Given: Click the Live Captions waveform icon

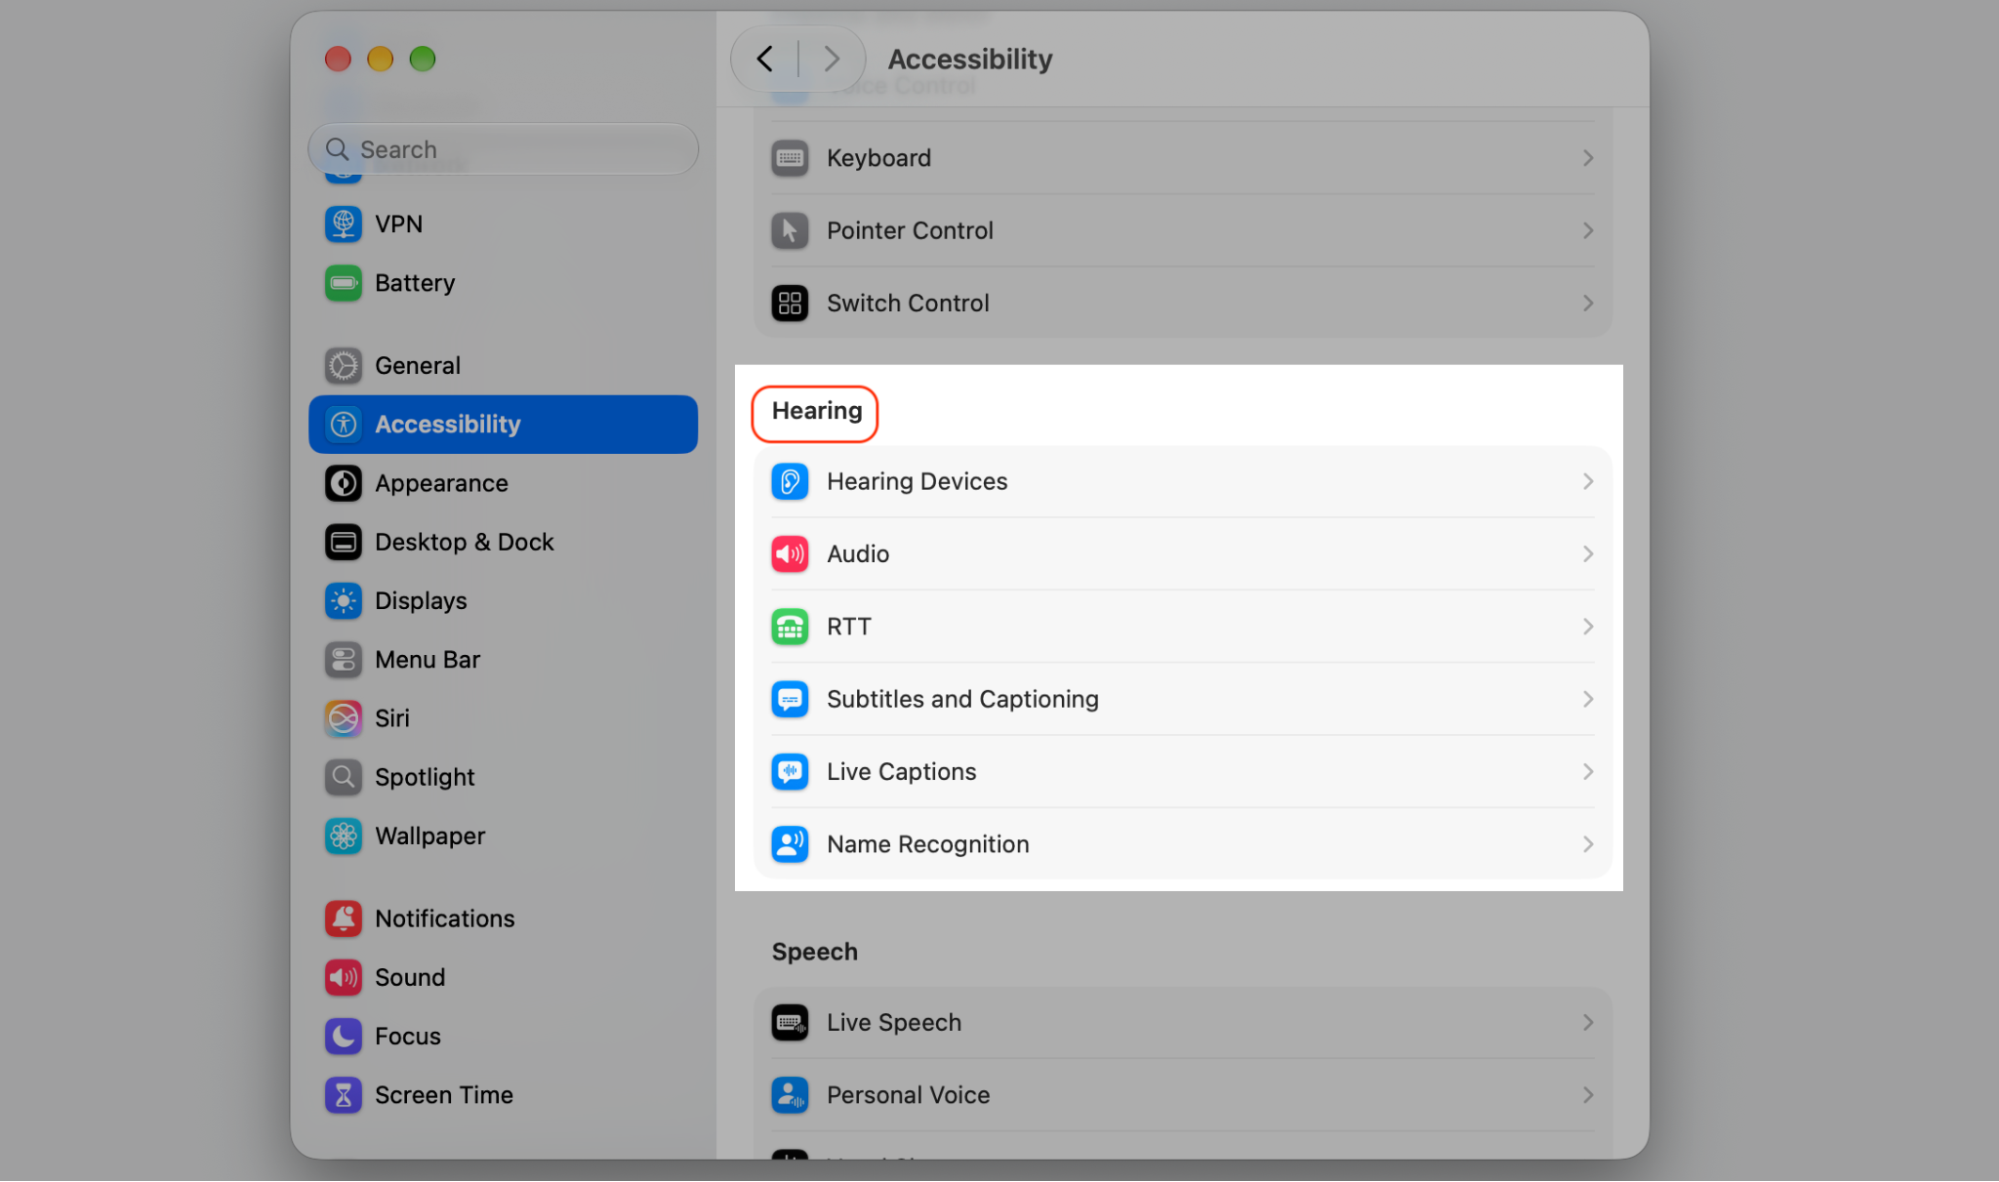Looking at the screenshot, I should (790, 772).
